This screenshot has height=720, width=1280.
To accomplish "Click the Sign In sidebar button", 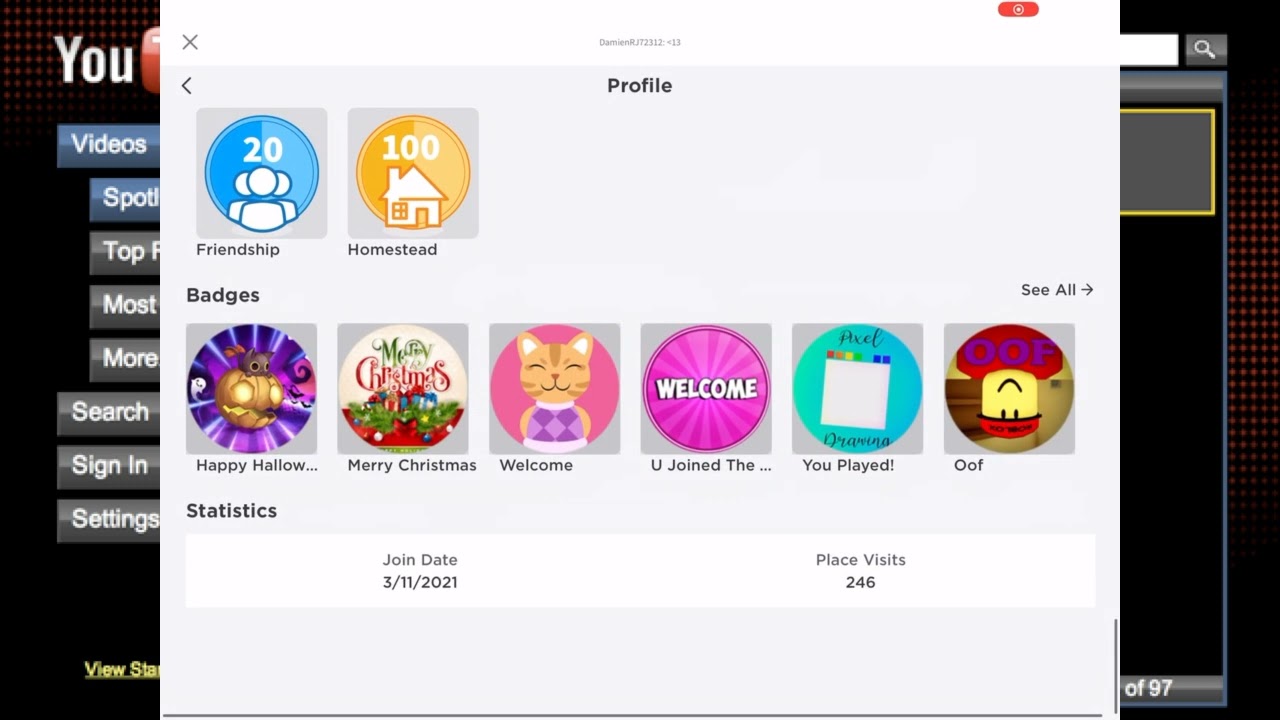I will pos(109,465).
